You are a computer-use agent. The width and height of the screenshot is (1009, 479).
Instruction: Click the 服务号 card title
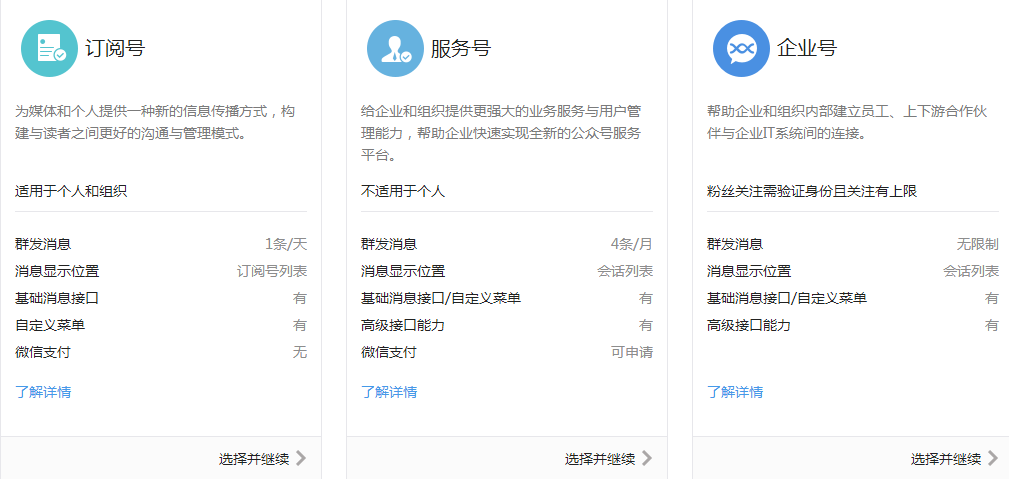tap(461, 48)
